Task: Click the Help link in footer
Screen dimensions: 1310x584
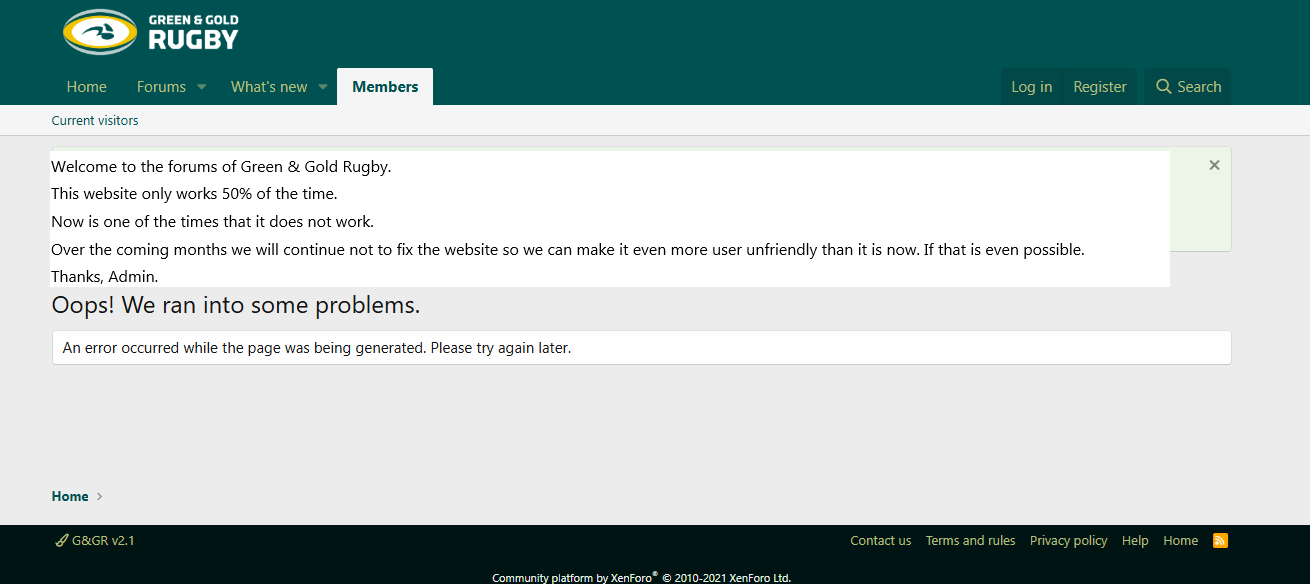Action: pos(1135,541)
